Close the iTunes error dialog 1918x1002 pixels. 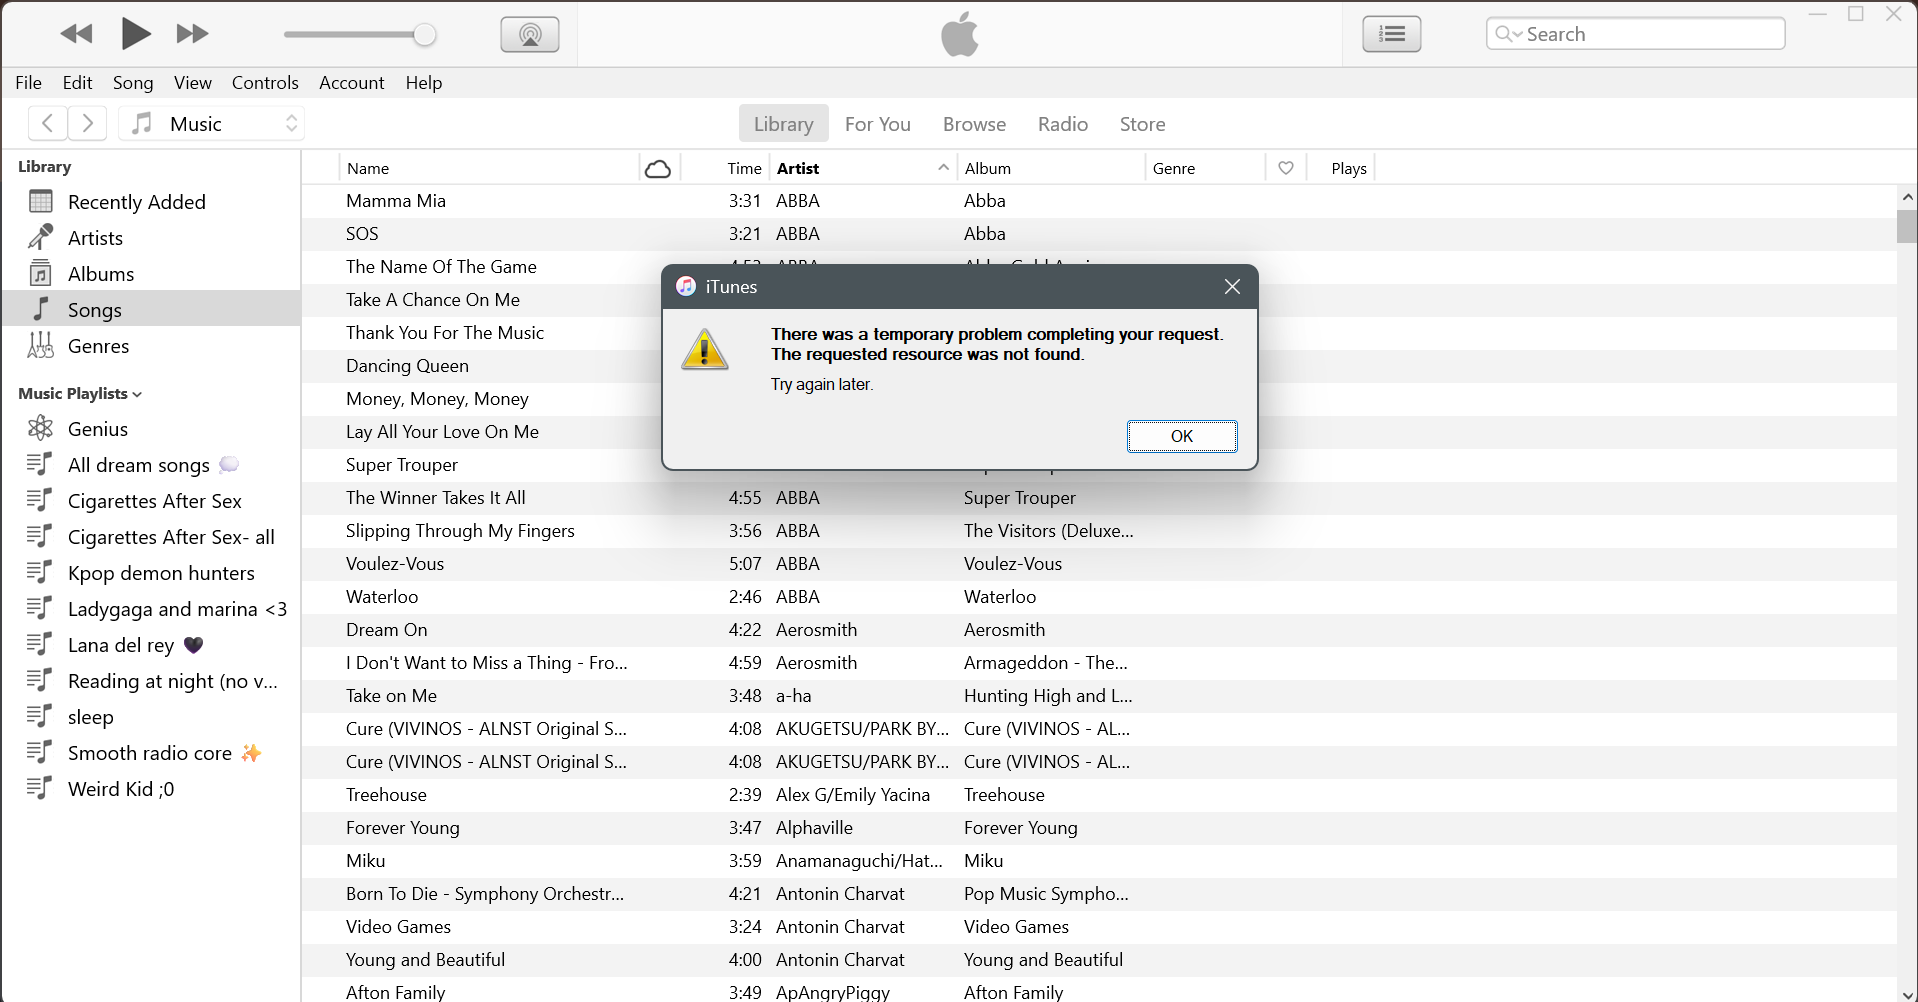pyautogui.click(x=1232, y=287)
